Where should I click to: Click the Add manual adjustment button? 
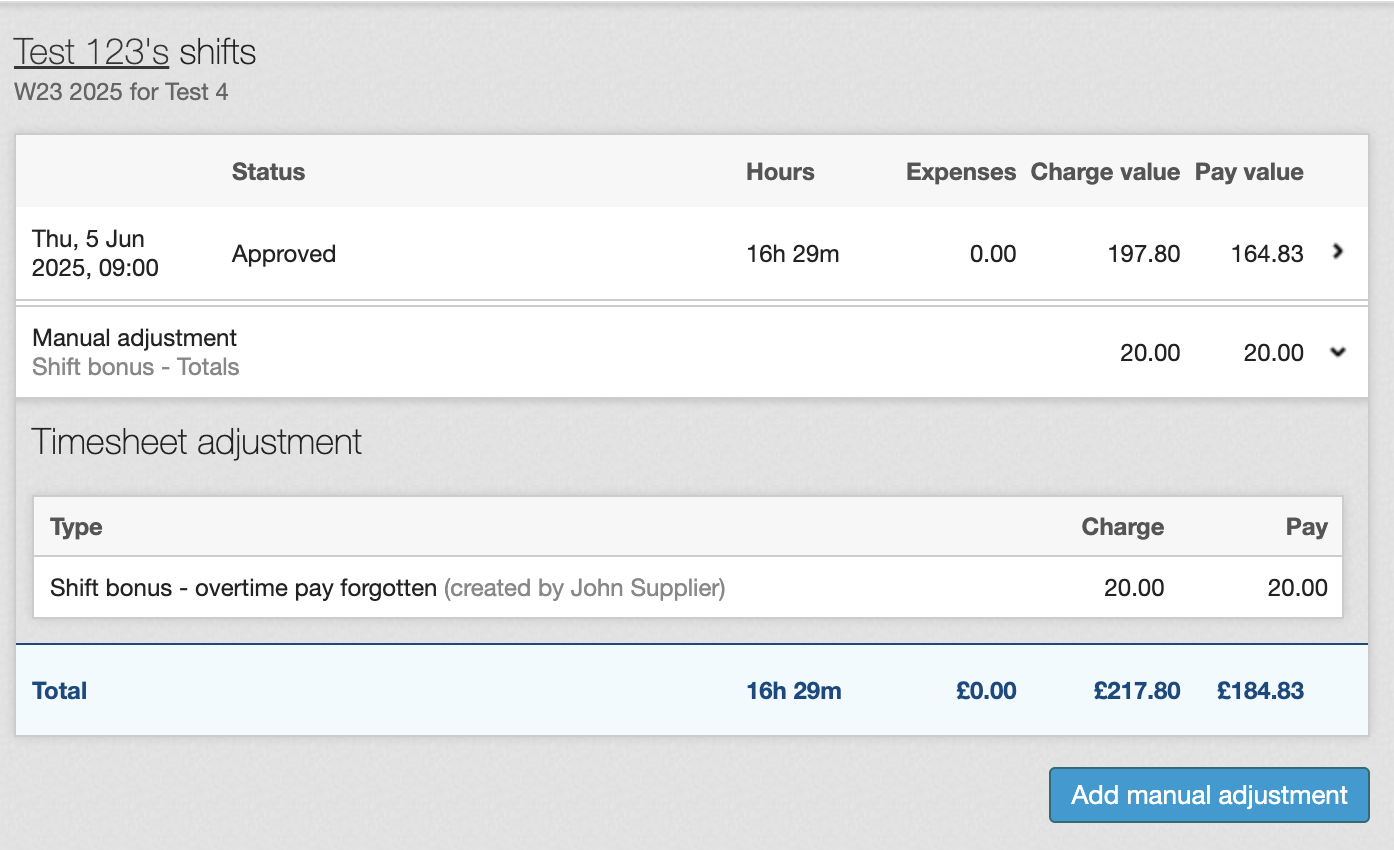coord(1209,795)
